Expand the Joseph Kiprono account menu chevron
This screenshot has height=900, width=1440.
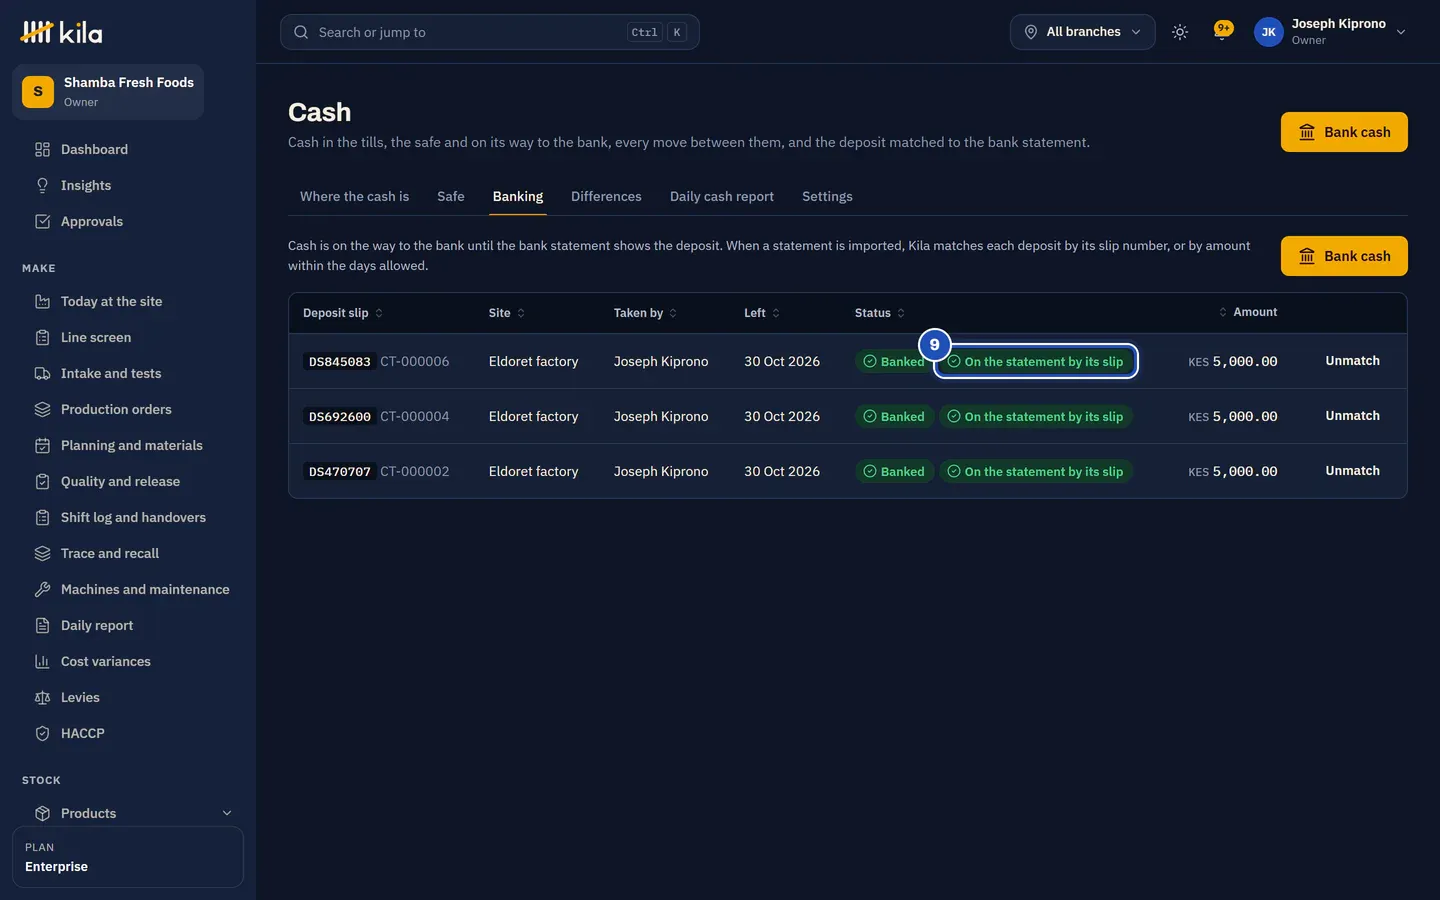point(1401,32)
